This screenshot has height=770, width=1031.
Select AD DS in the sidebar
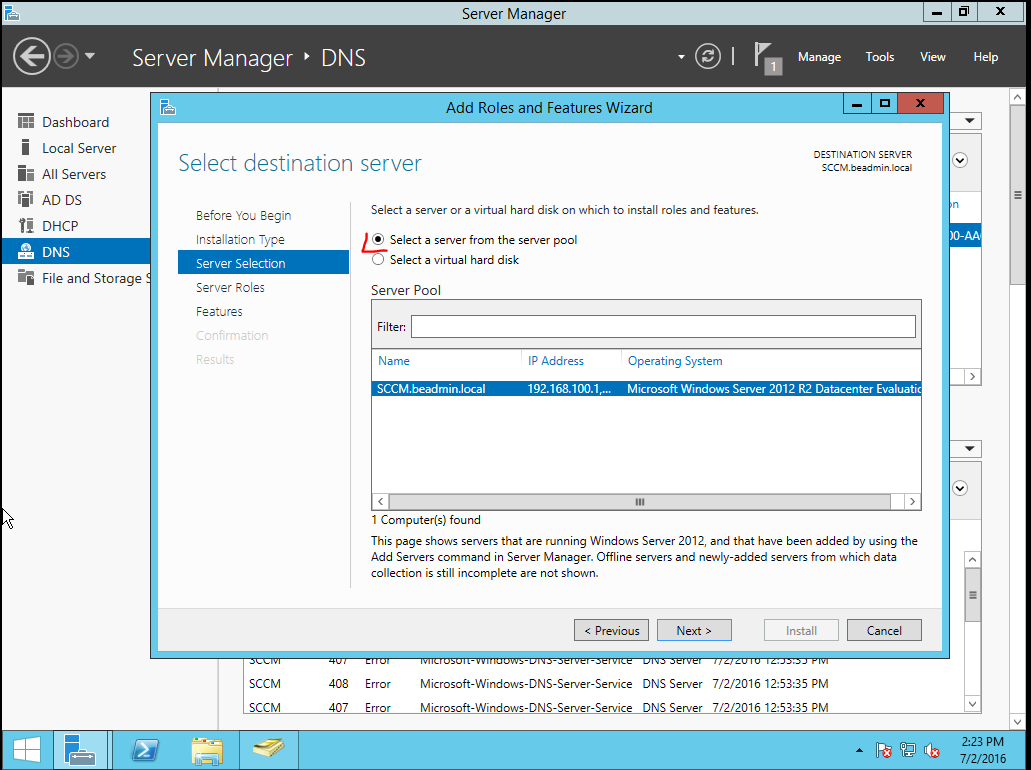pyautogui.click(x=76, y=200)
